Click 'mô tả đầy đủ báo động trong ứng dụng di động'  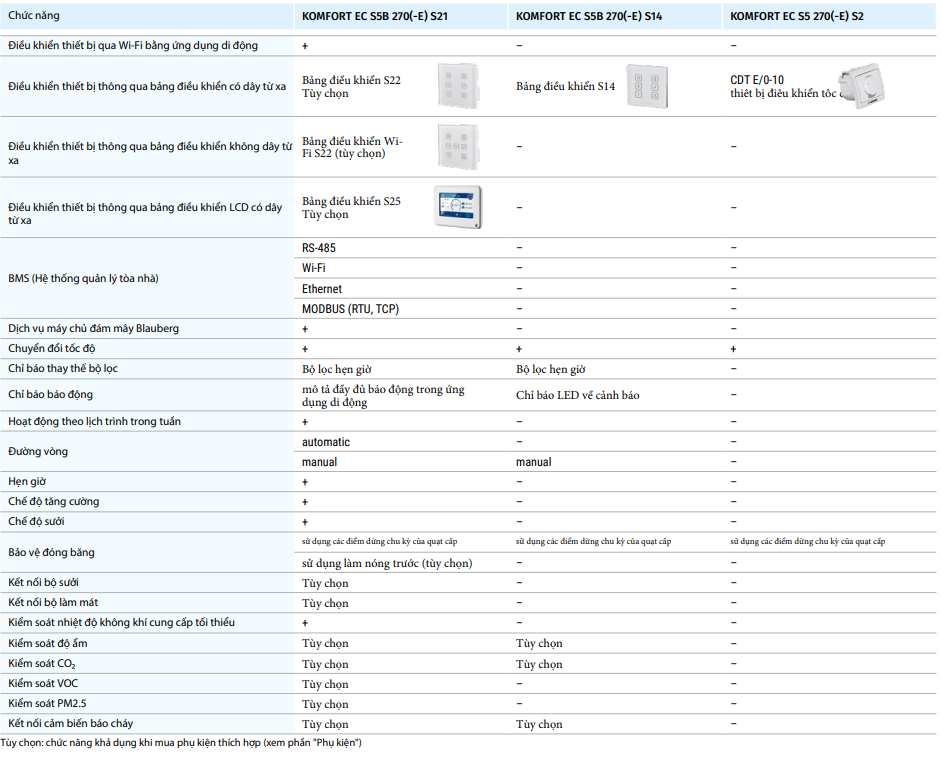[x=383, y=395]
